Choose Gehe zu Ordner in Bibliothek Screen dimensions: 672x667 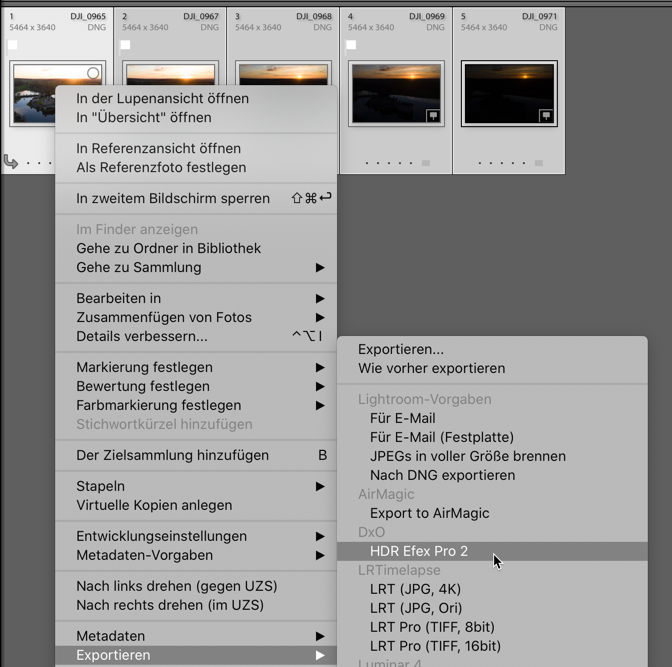tap(196, 248)
